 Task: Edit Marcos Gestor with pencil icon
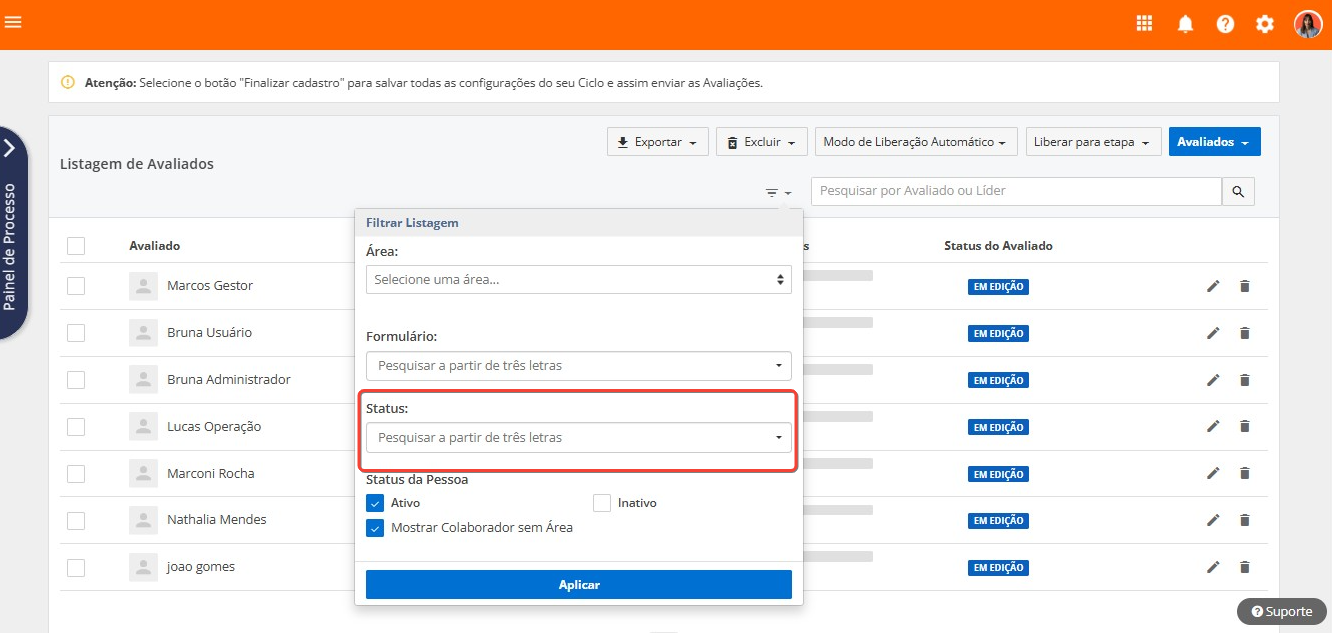(x=1213, y=286)
